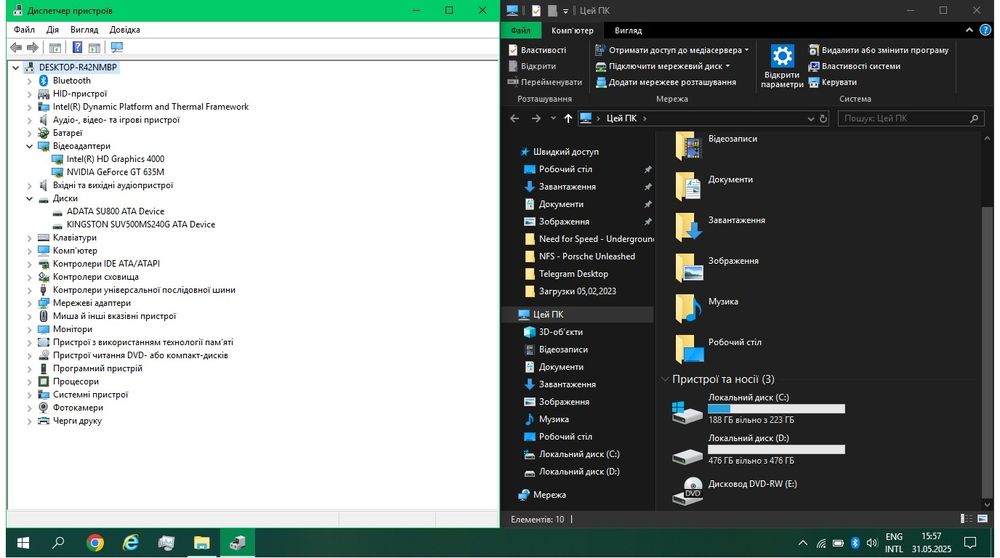Expand the Мережеві адаптери category
This screenshot has width=1000, height=558.
pos(29,303)
